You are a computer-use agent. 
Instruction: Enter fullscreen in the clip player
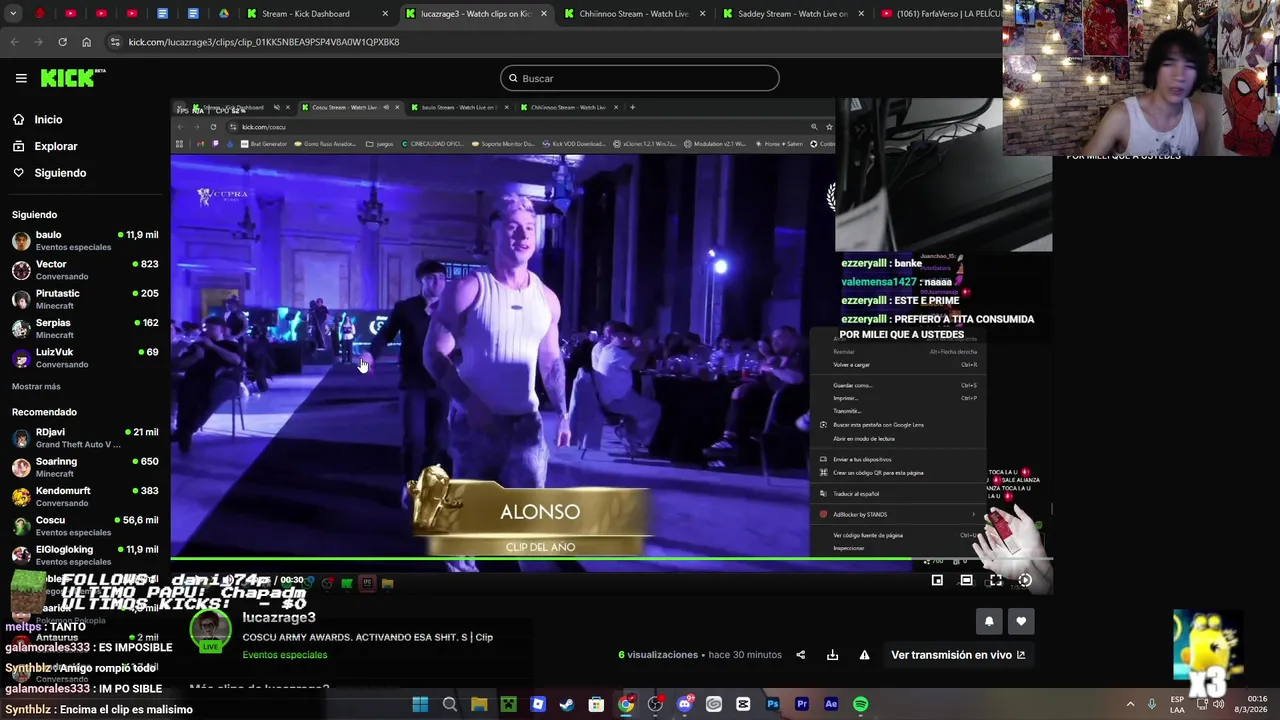click(995, 580)
